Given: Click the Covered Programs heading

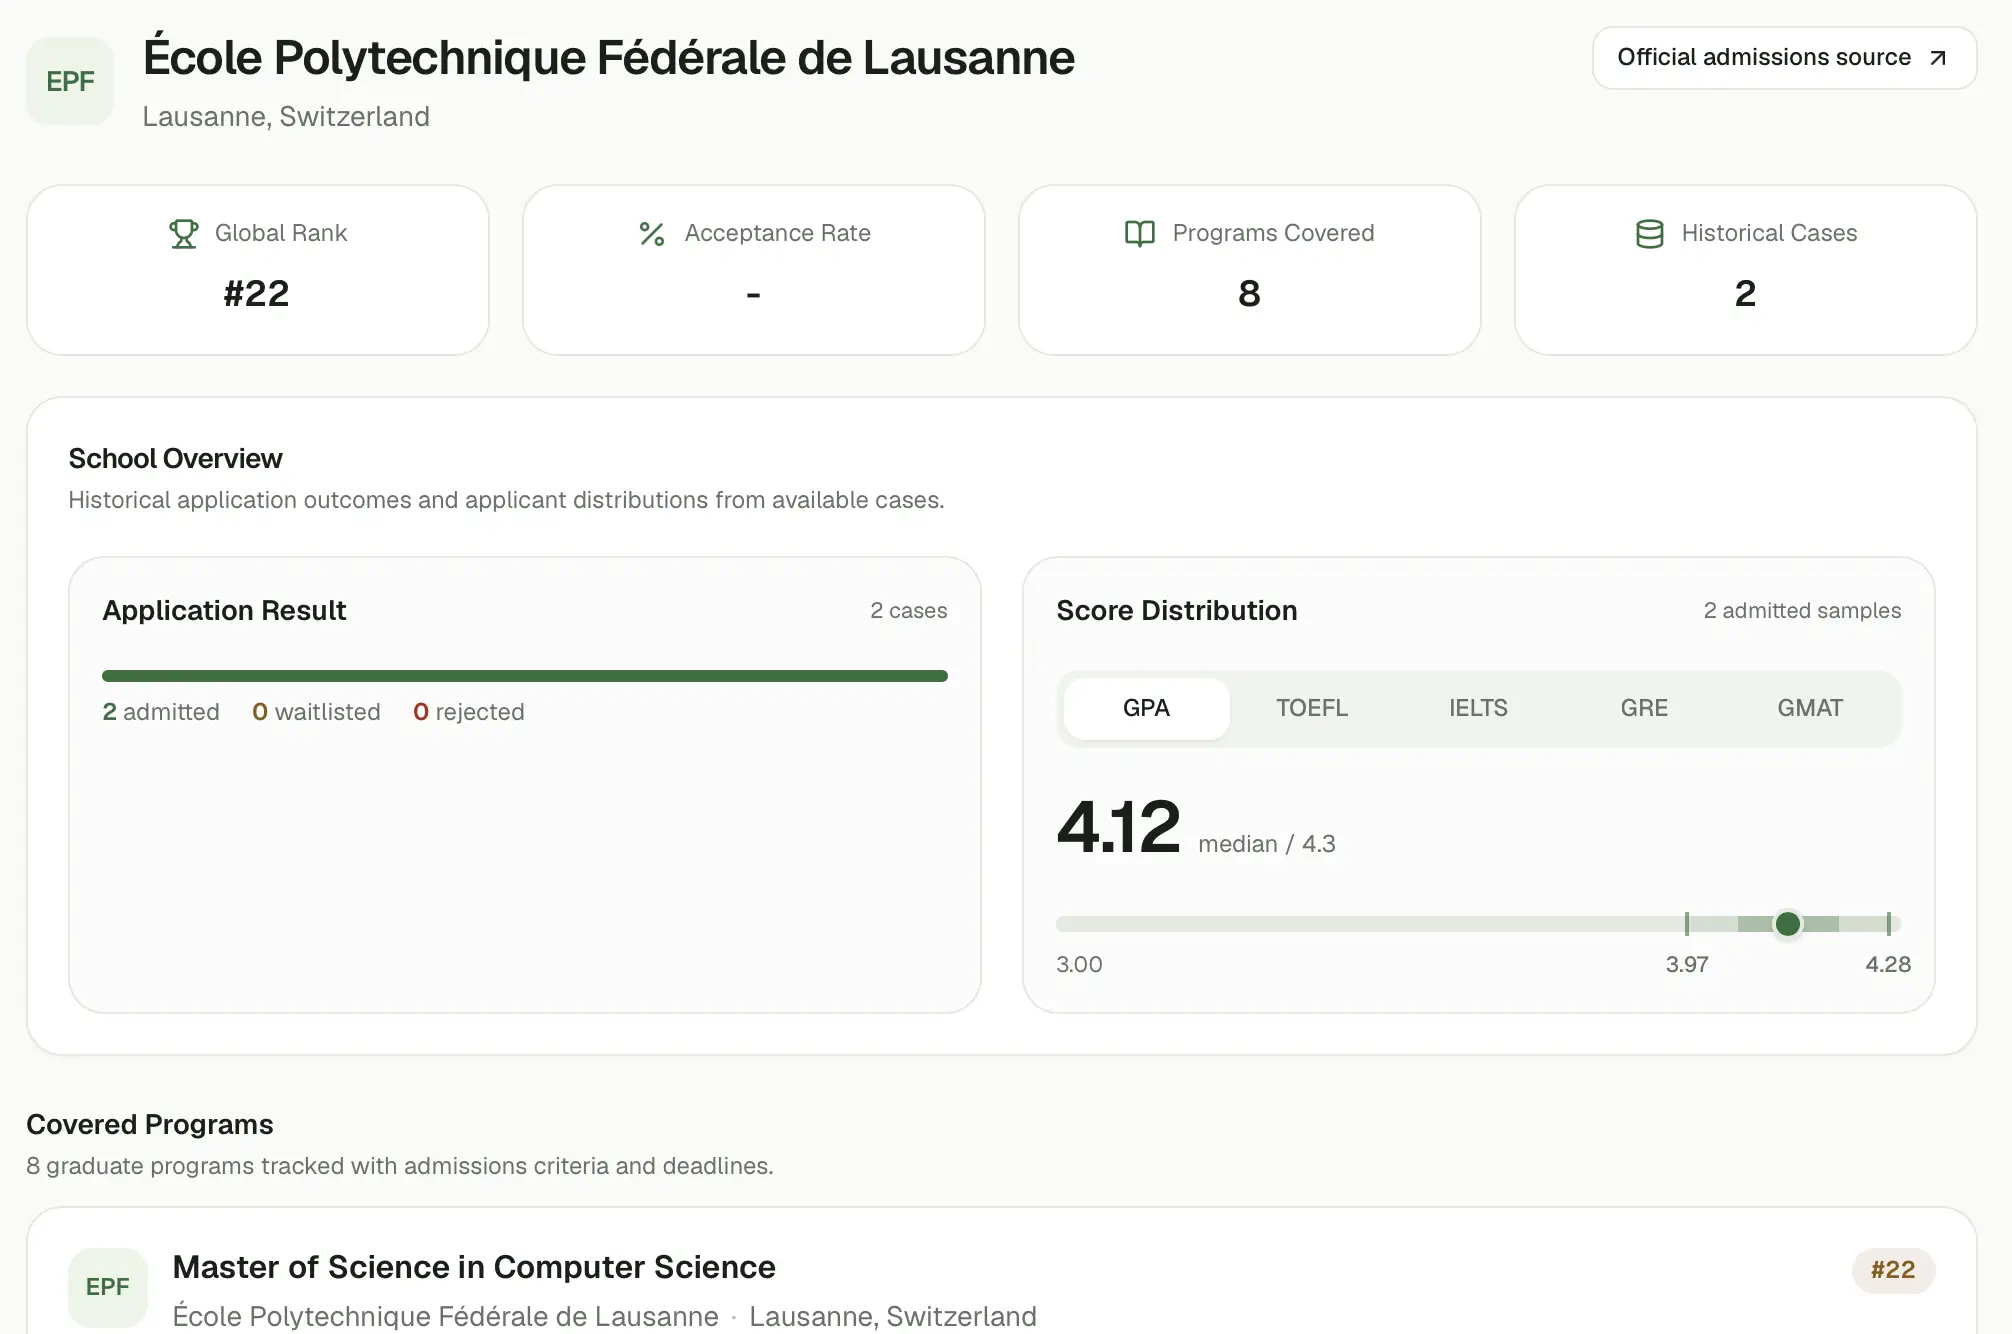Looking at the screenshot, I should coord(150,1125).
